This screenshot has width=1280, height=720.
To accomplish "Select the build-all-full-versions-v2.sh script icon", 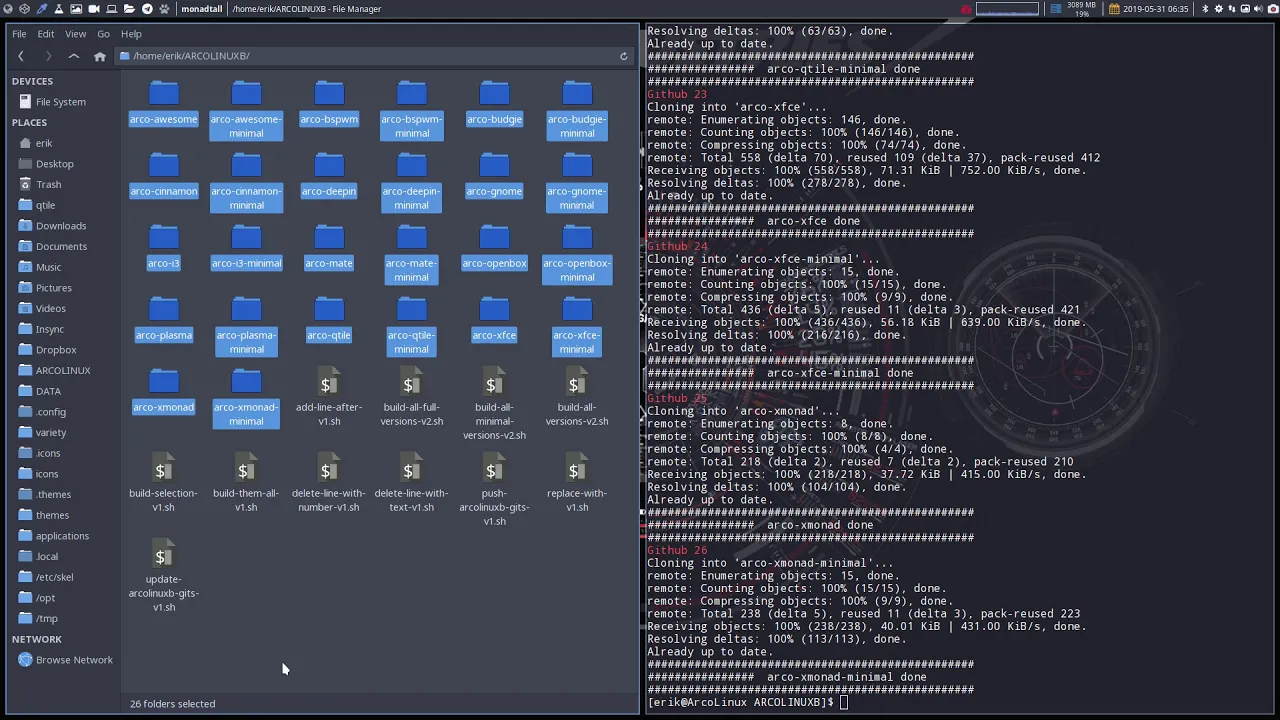I will click(x=411, y=384).
